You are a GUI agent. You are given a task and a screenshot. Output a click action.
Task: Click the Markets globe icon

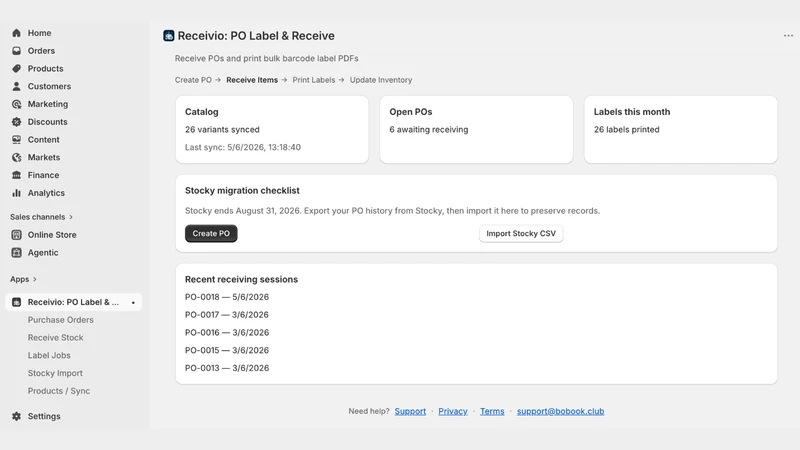click(x=16, y=158)
